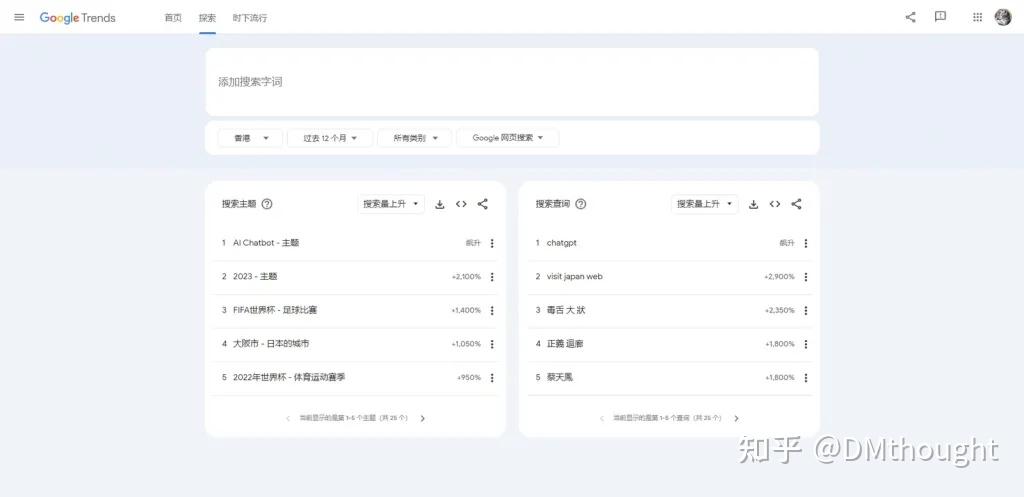Open more options for 正義 迴廊 row
Image resolution: width=1024 pixels, height=497 pixels.
(x=805, y=344)
